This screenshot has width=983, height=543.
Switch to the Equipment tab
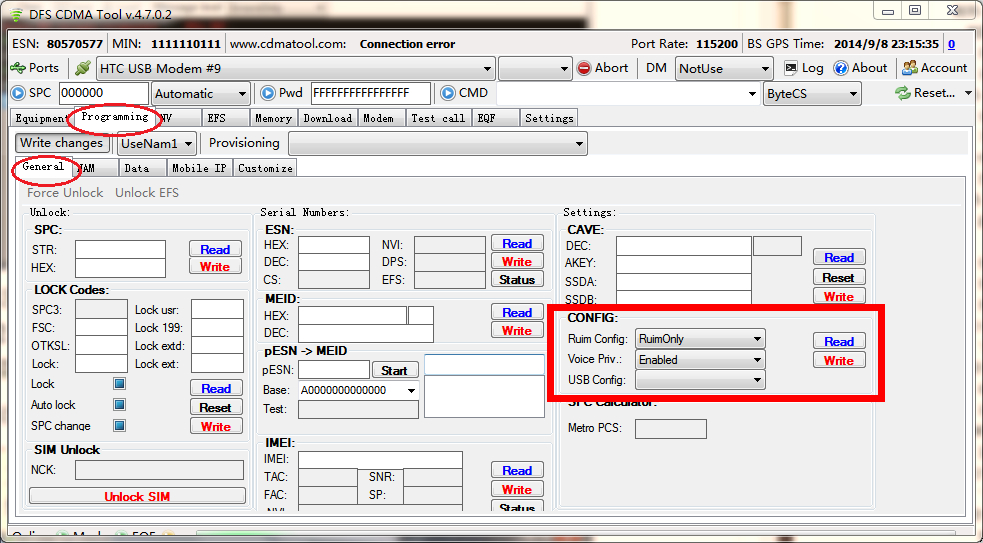[41, 118]
